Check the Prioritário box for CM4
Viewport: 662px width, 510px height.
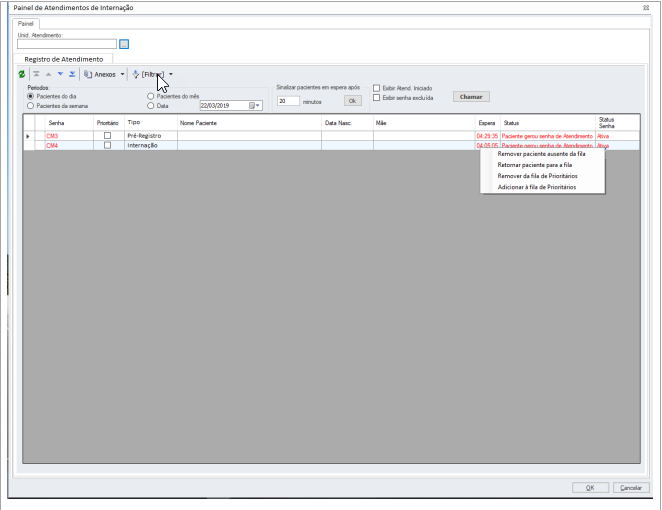[x=107, y=145]
